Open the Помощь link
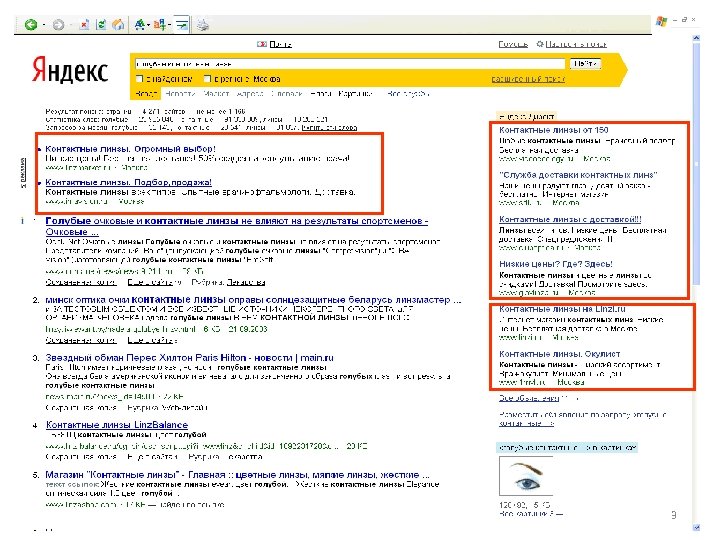 click(x=513, y=44)
